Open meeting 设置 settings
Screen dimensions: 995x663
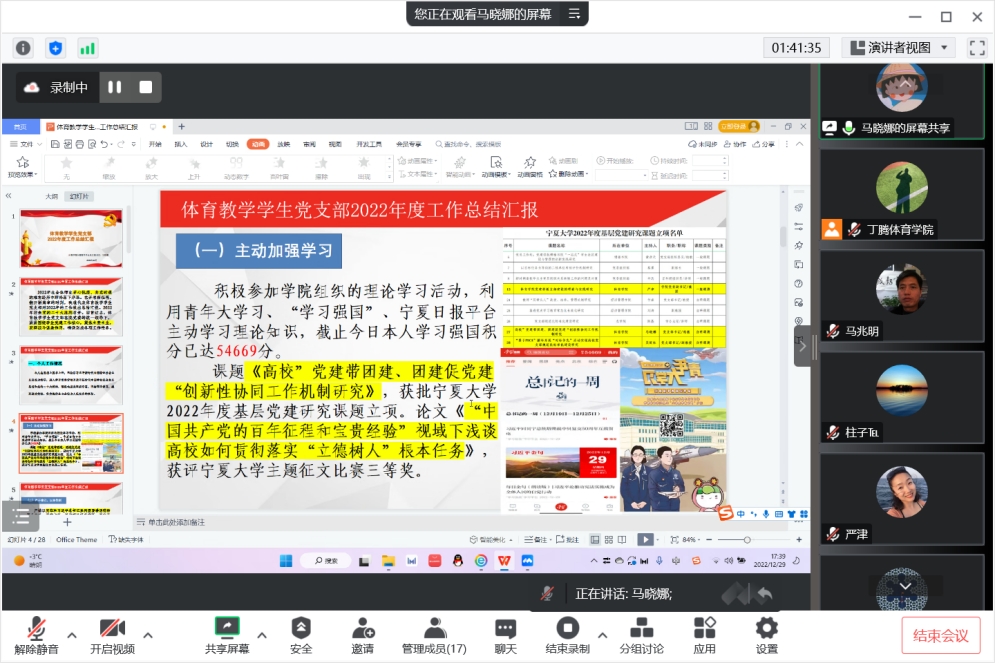(x=767, y=636)
